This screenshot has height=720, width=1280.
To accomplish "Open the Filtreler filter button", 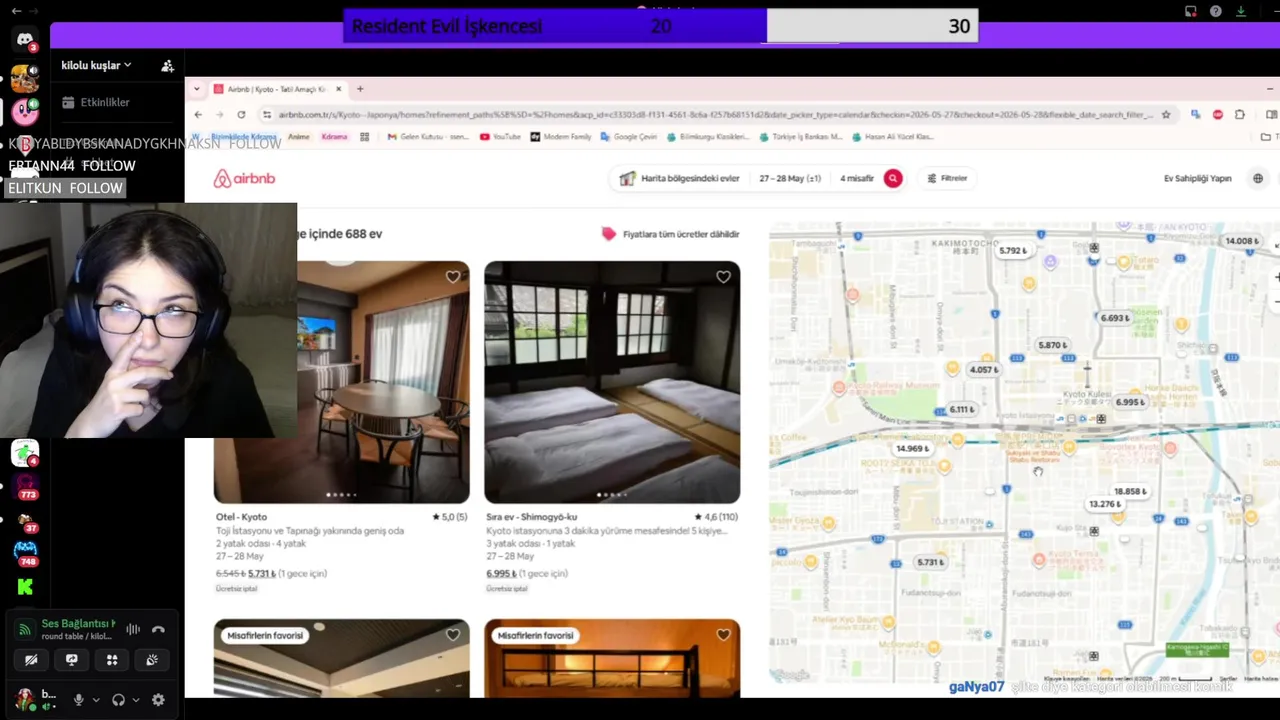I will pyautogui.click(x=947, y=178).
